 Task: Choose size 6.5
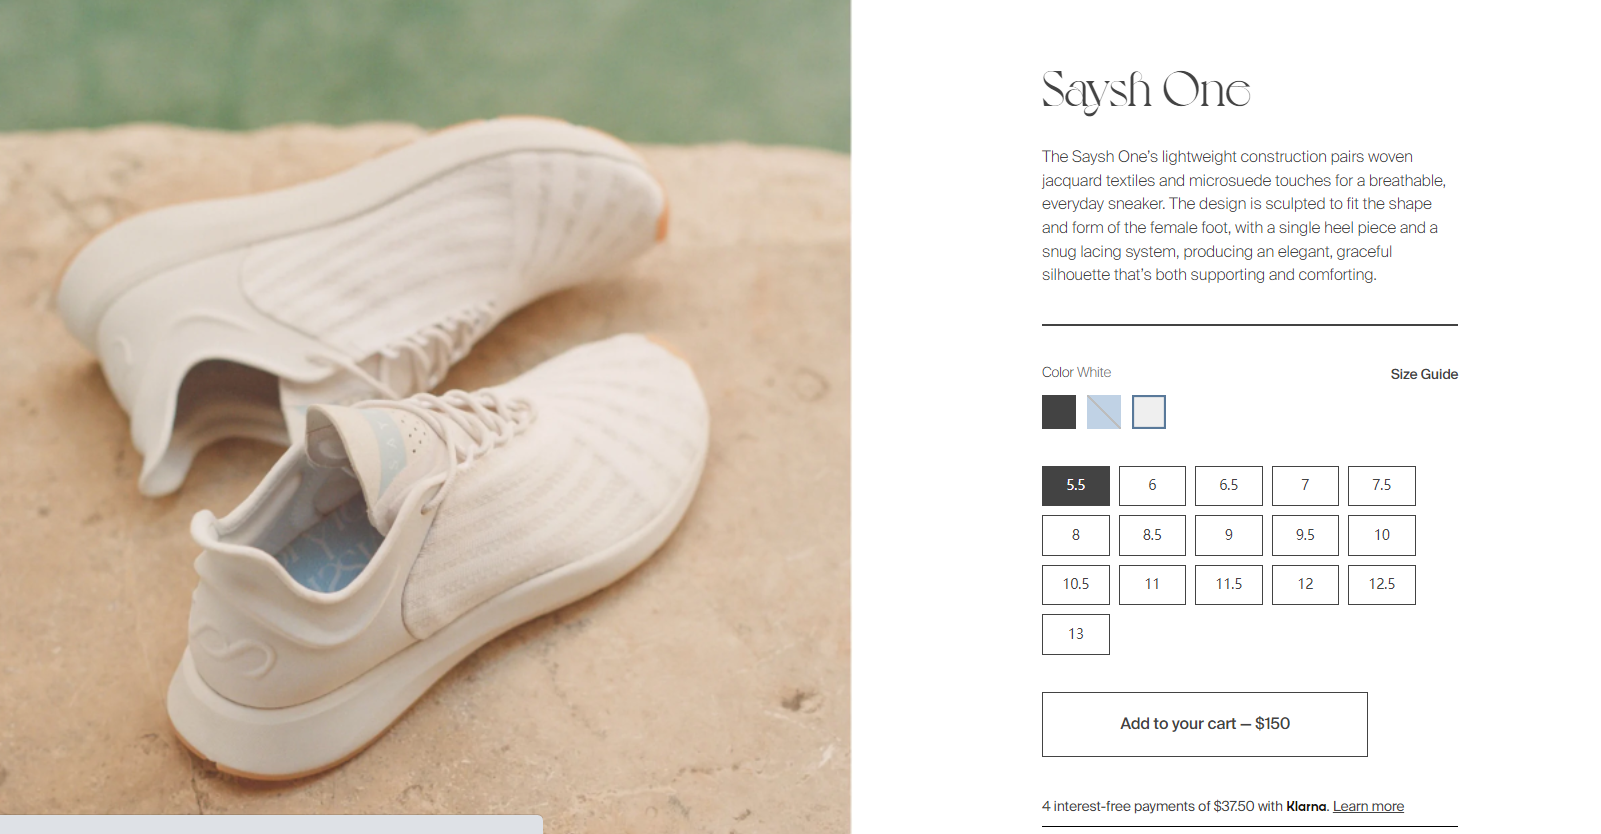click(1229, 485)
